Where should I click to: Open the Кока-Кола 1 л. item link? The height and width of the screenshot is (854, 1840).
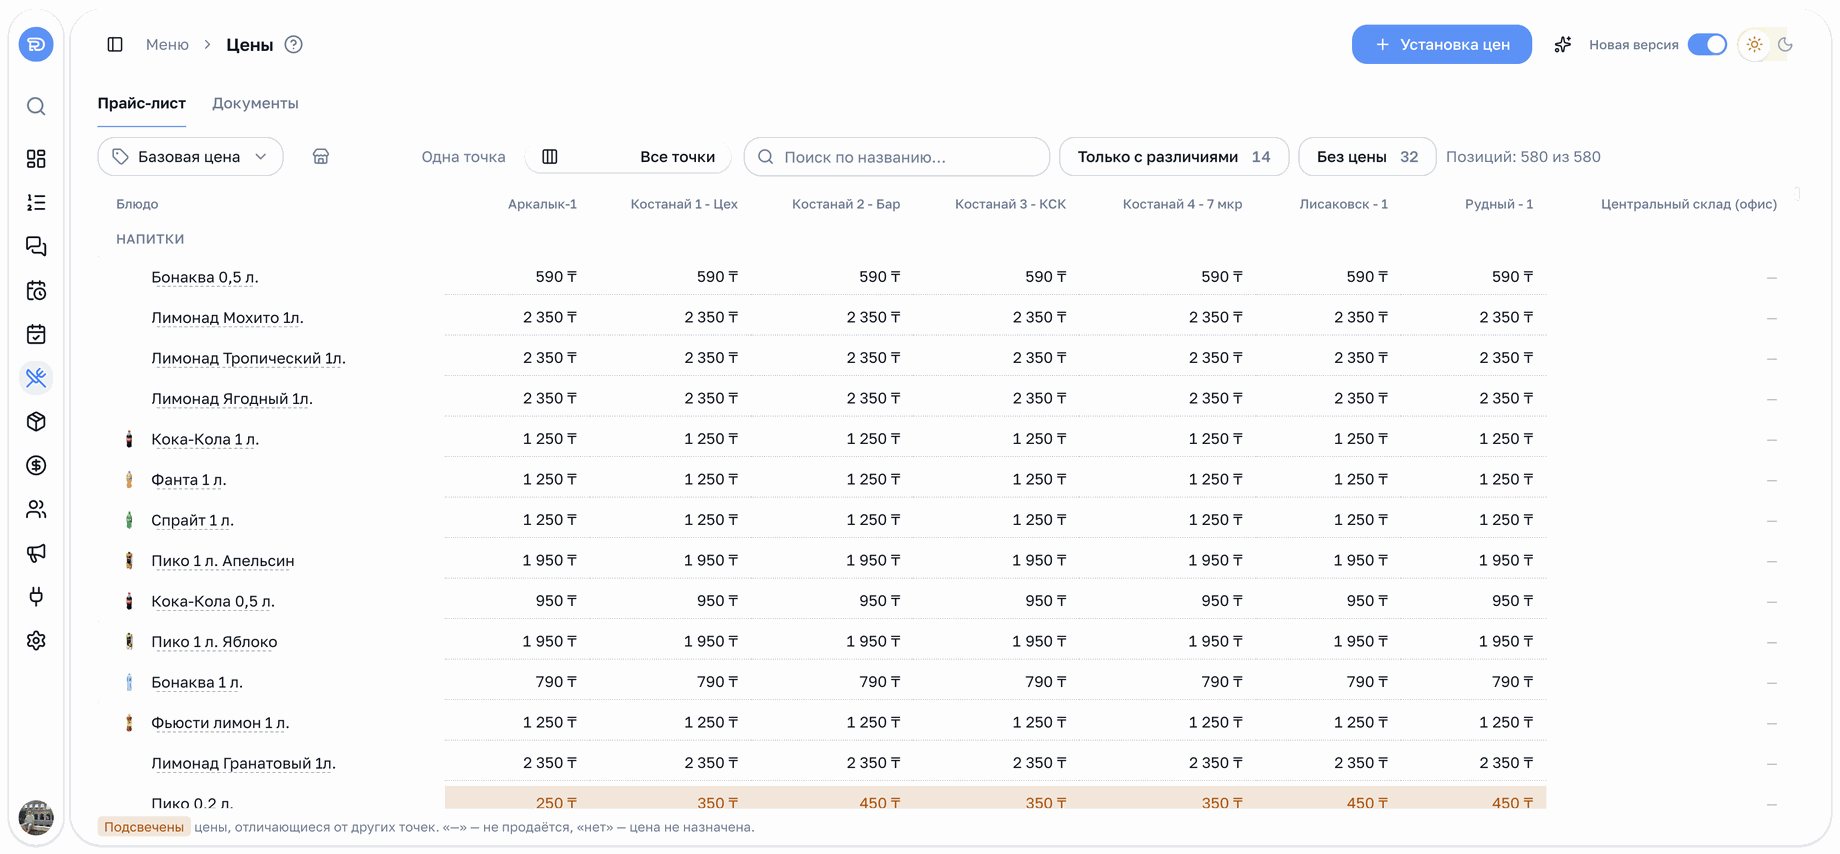point(205,439)
